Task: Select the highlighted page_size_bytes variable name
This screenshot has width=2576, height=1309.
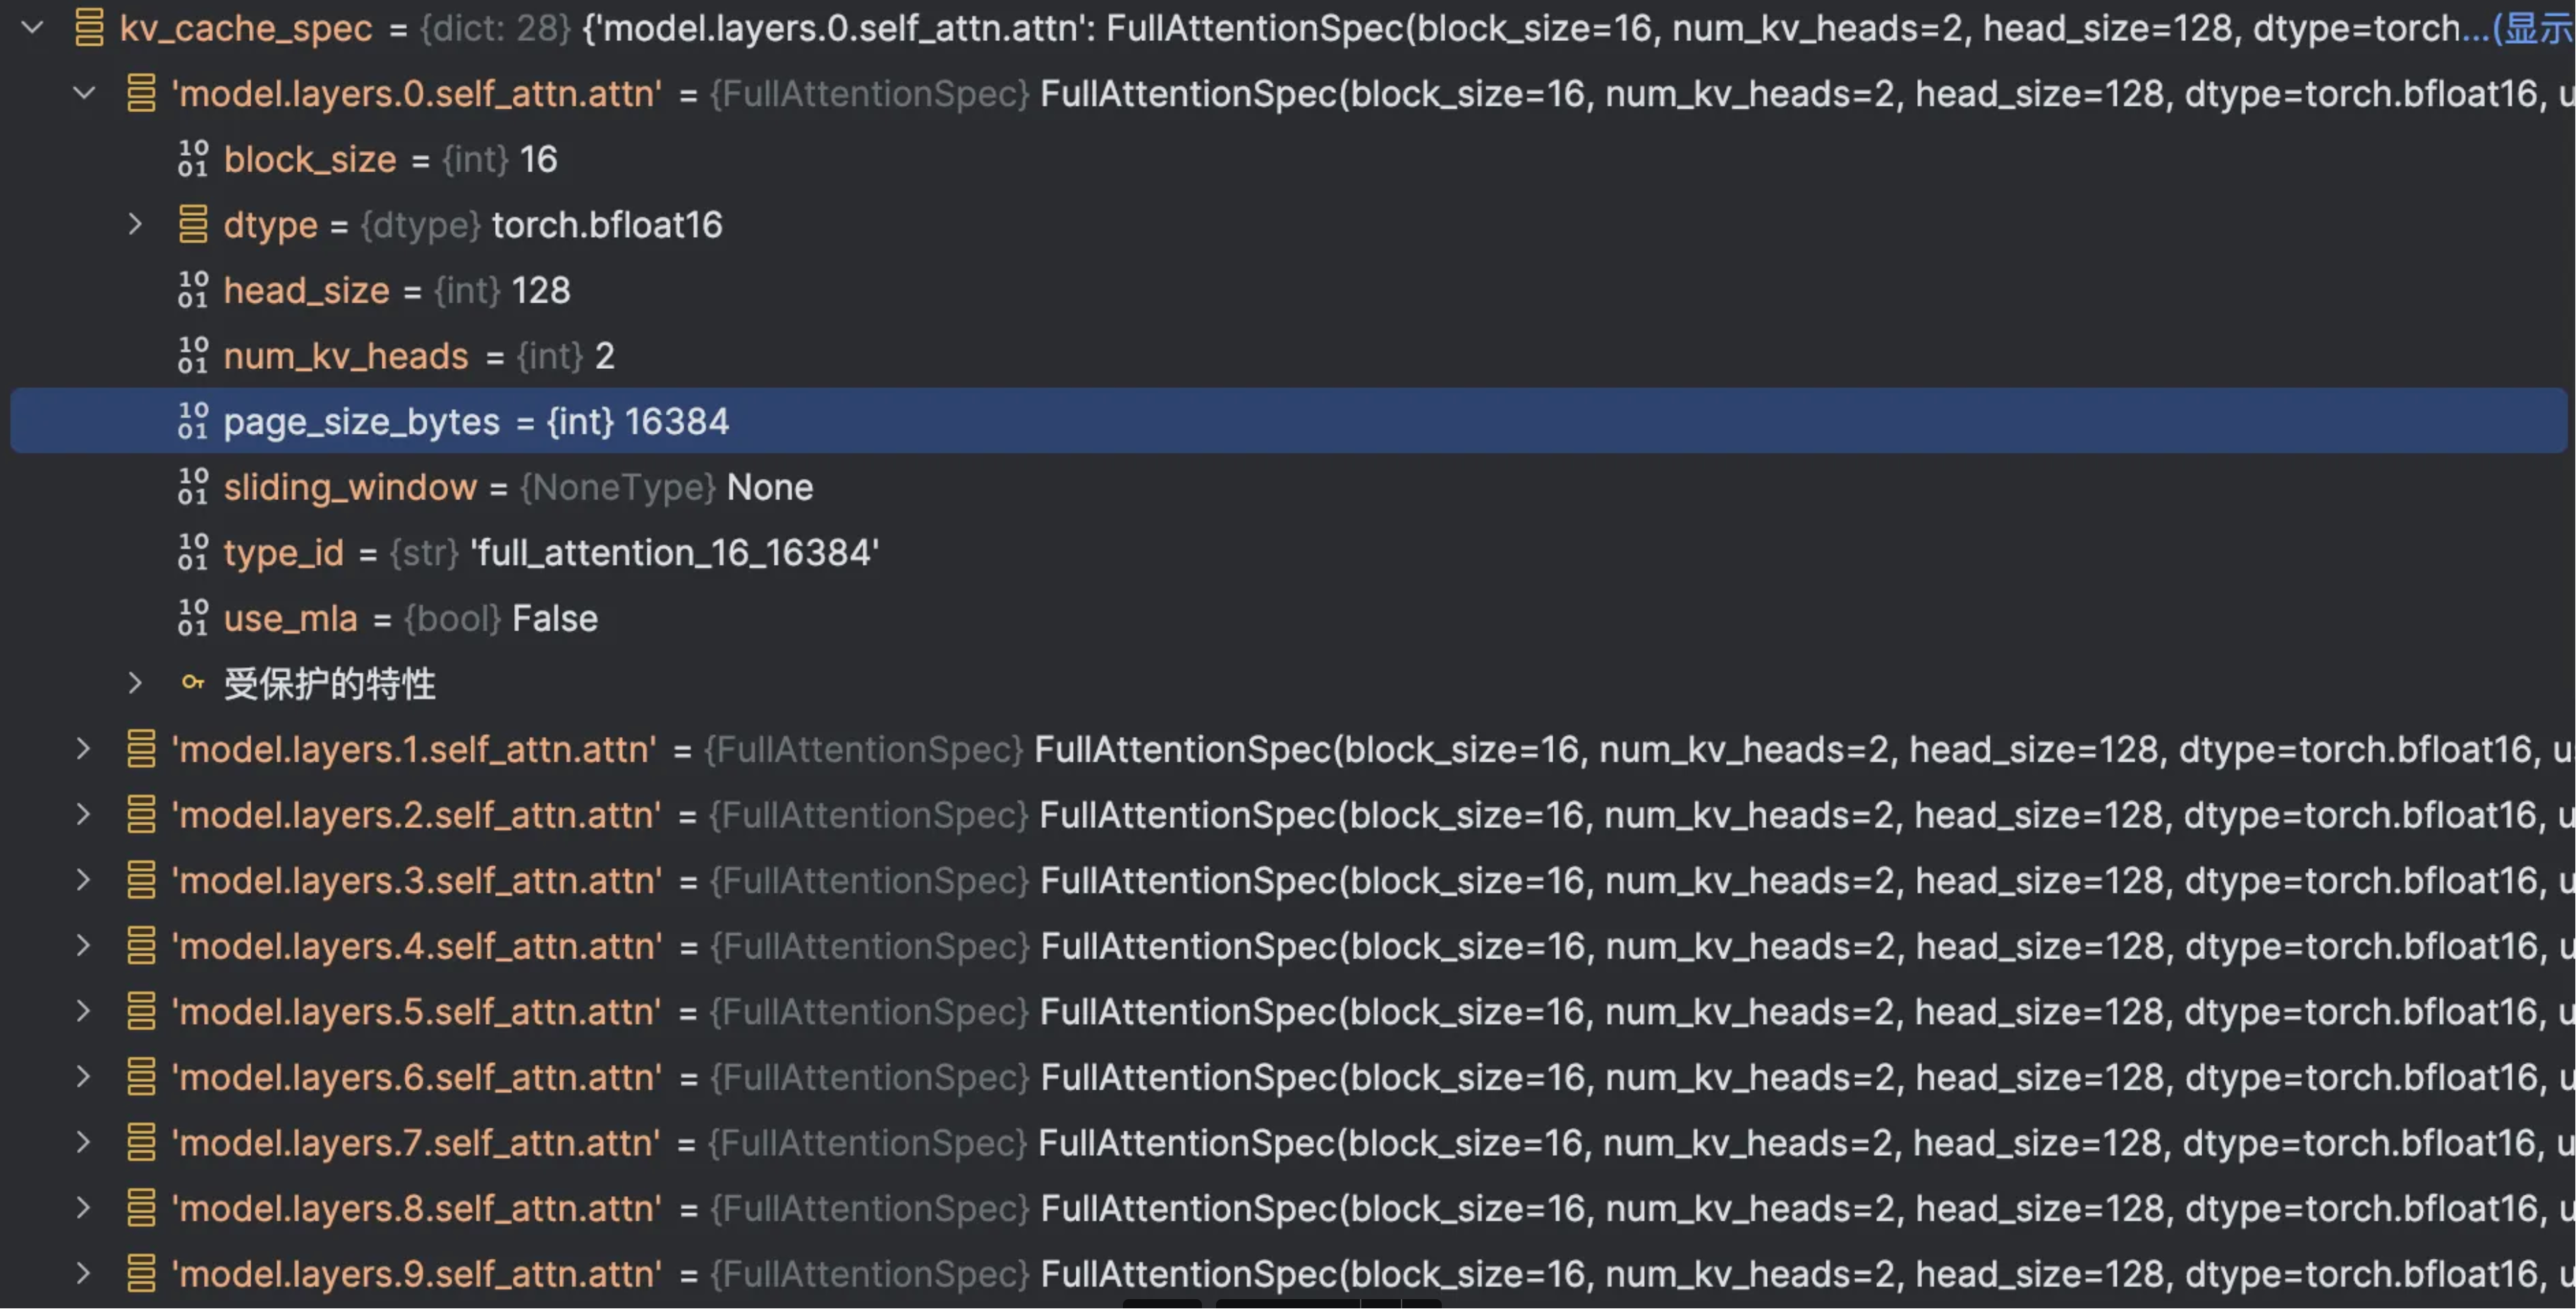Action: click(361, 422)
